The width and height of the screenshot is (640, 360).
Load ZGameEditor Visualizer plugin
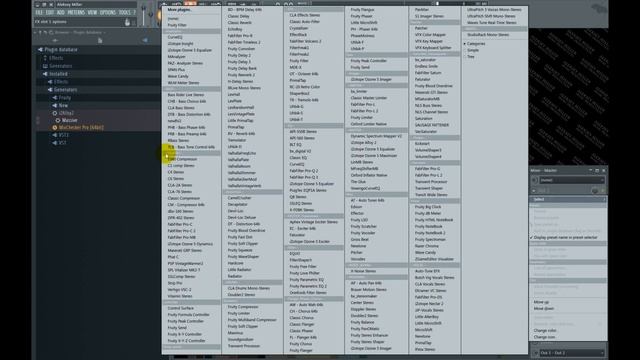click(434, 259)
